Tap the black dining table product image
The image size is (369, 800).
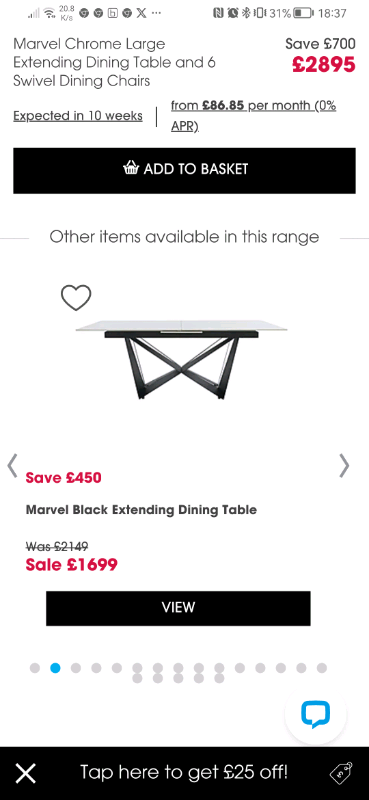(x=181, y=359)
